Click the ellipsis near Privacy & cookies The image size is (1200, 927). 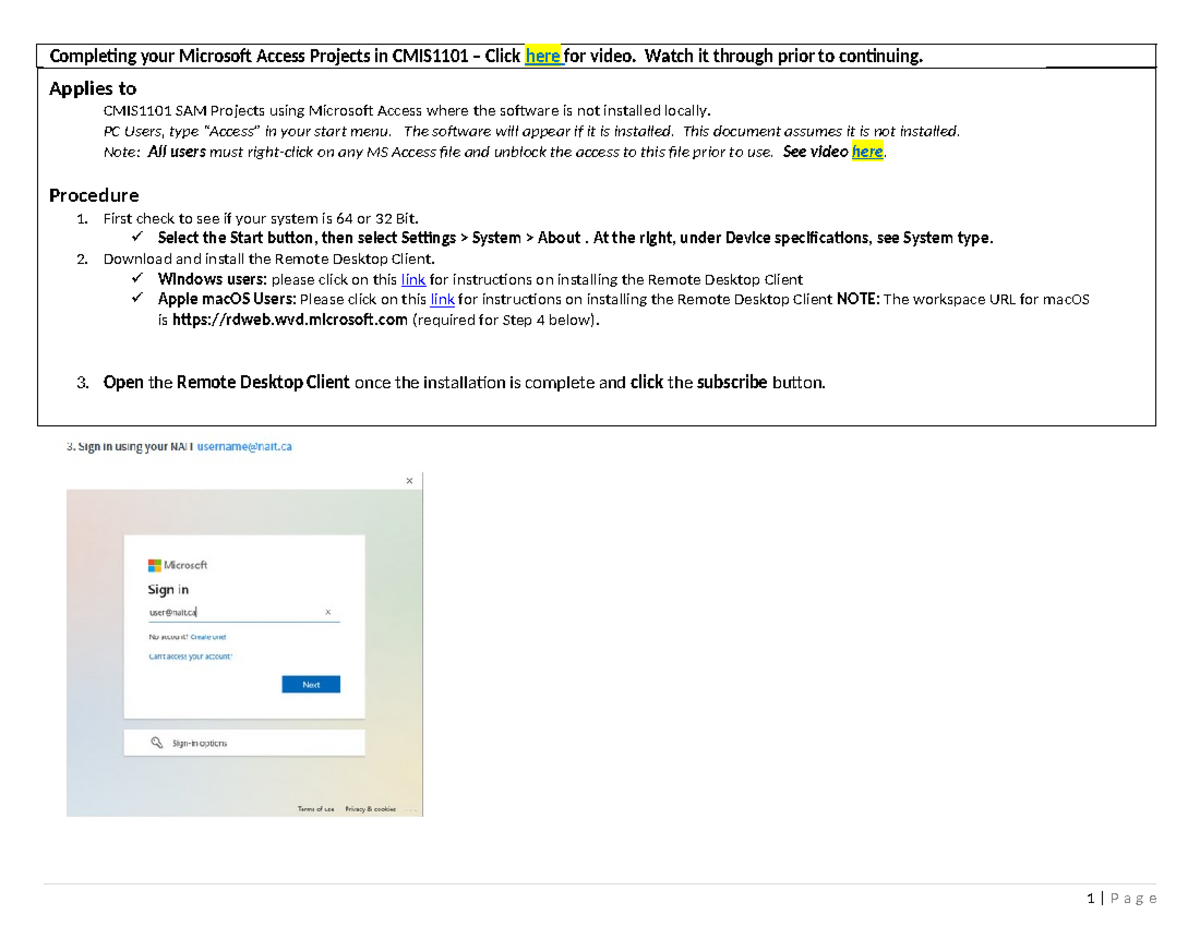point(413,810)
